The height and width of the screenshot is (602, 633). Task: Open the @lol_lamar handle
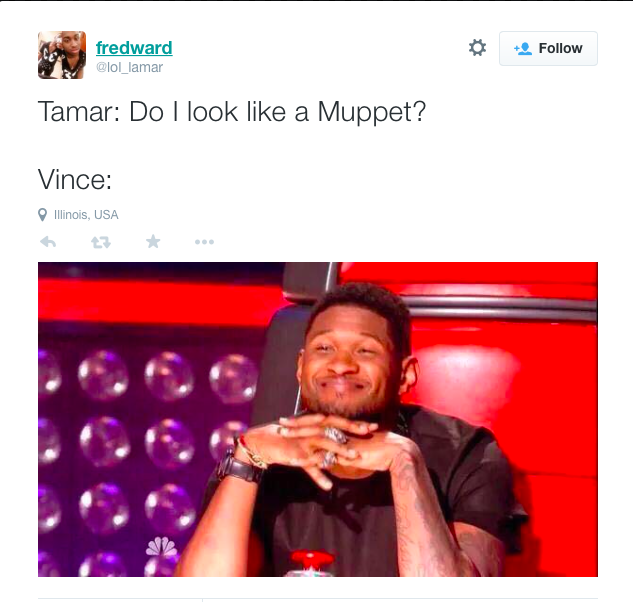pos(129,67)
